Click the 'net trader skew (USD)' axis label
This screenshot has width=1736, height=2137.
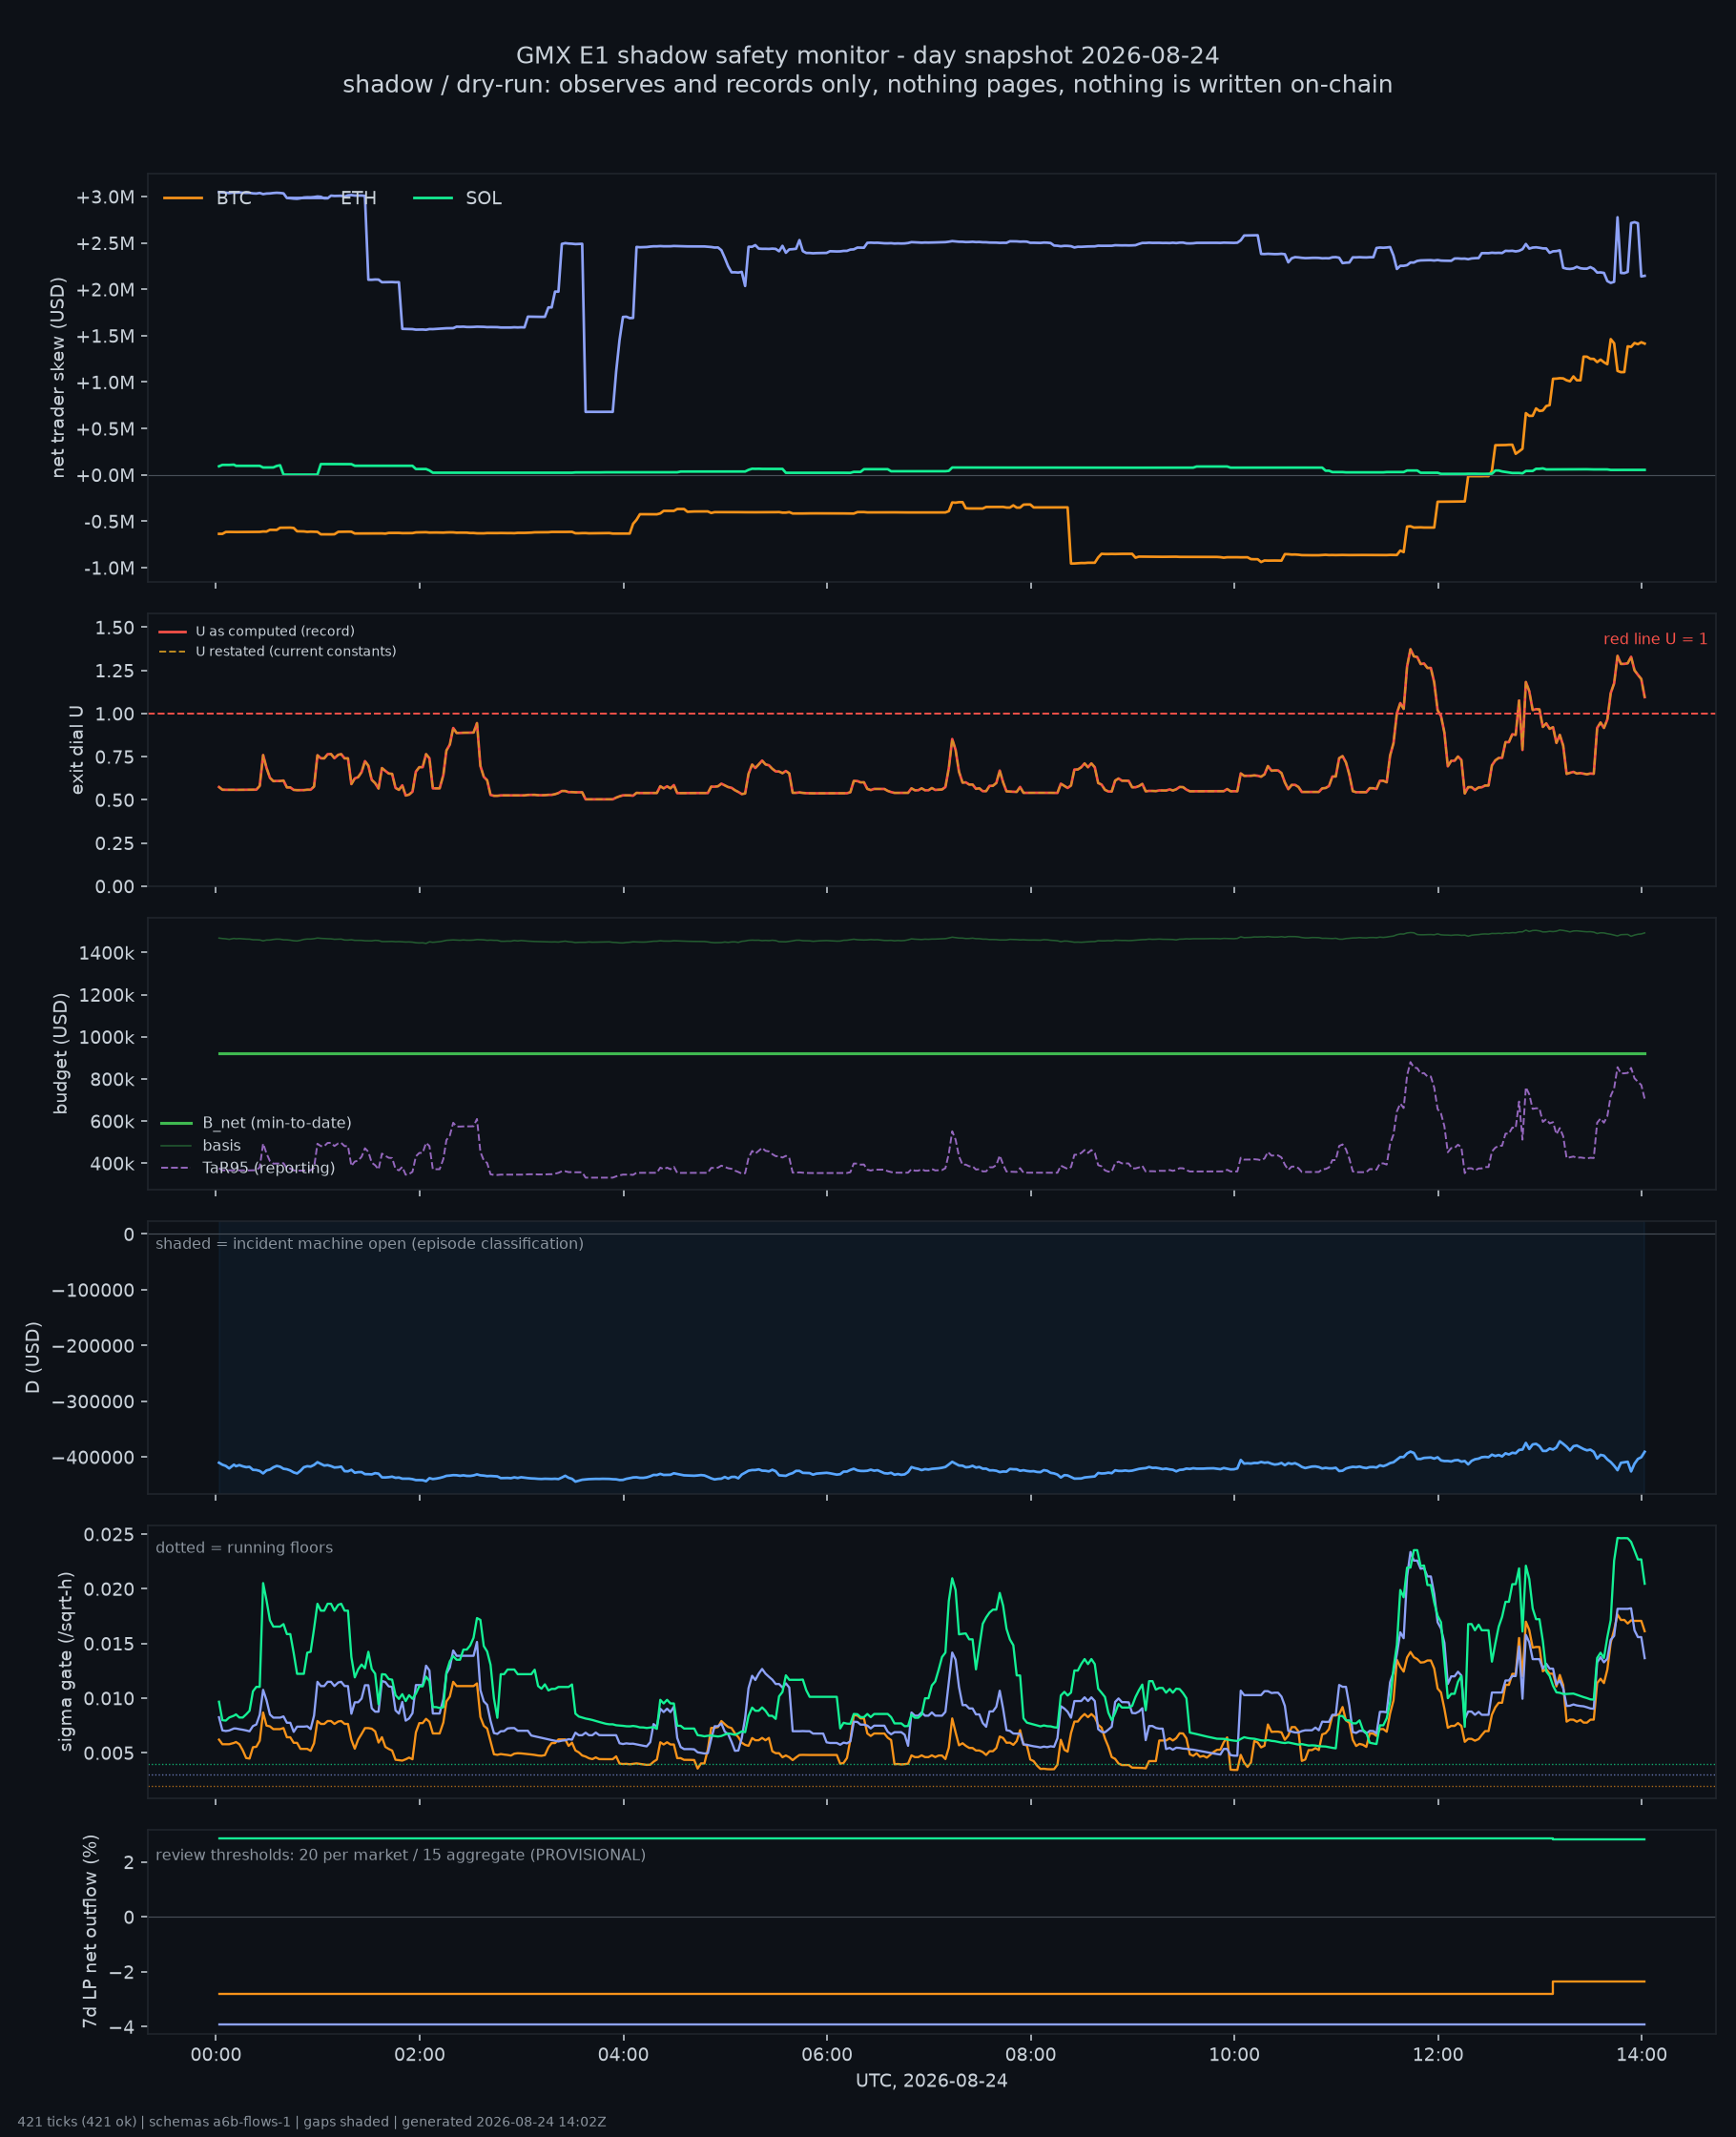(58, 378)
